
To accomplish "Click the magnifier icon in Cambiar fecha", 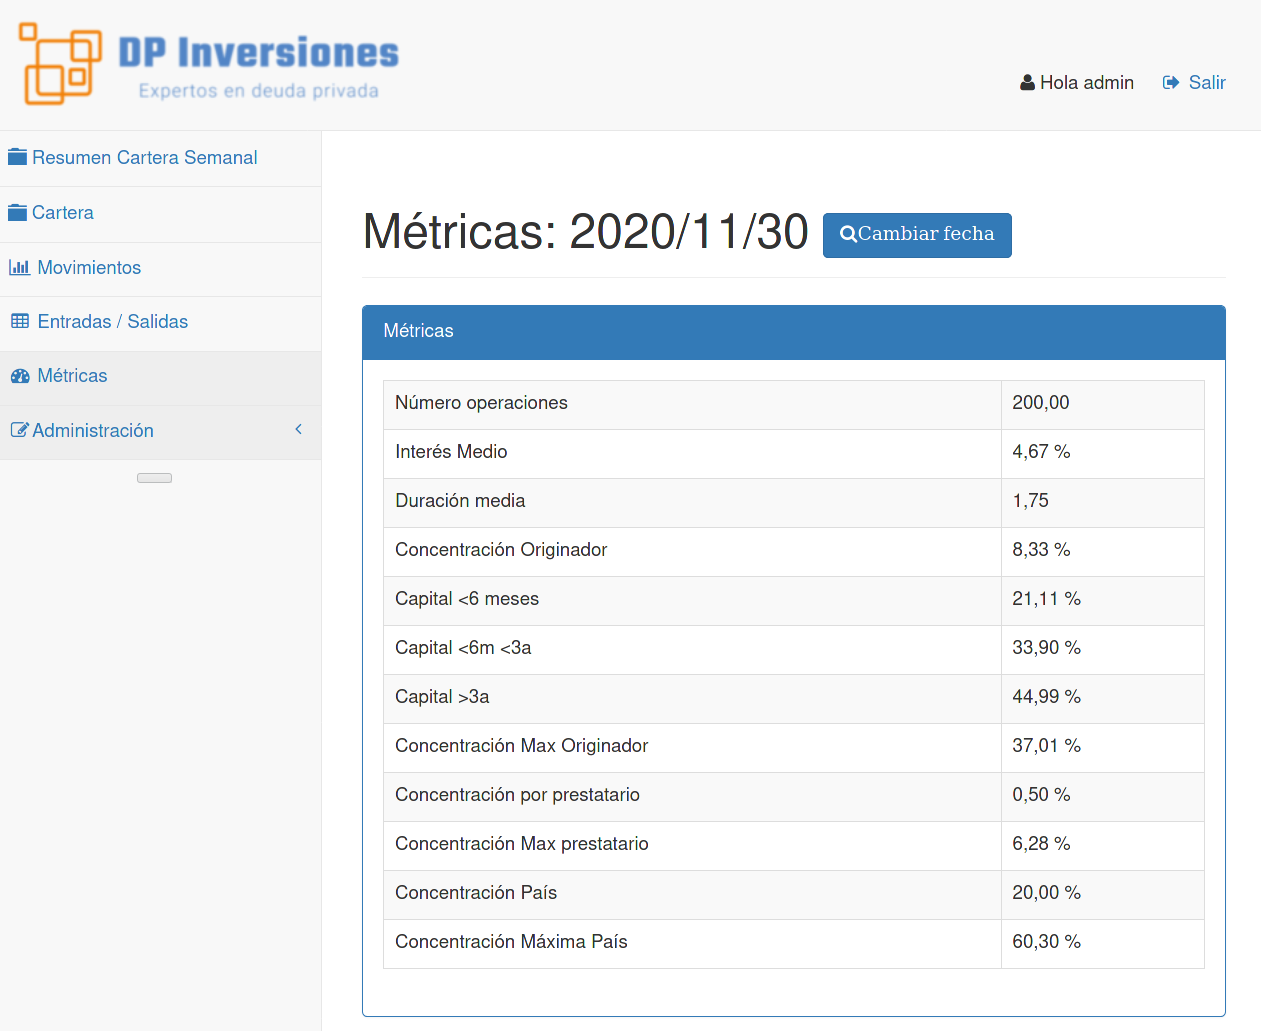I will 848,234.
